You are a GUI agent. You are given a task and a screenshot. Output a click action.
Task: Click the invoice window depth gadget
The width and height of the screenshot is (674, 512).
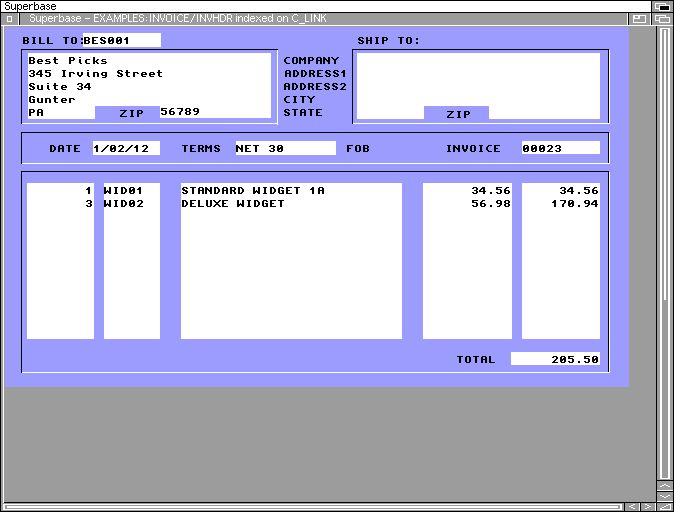(x=662, y=18)
